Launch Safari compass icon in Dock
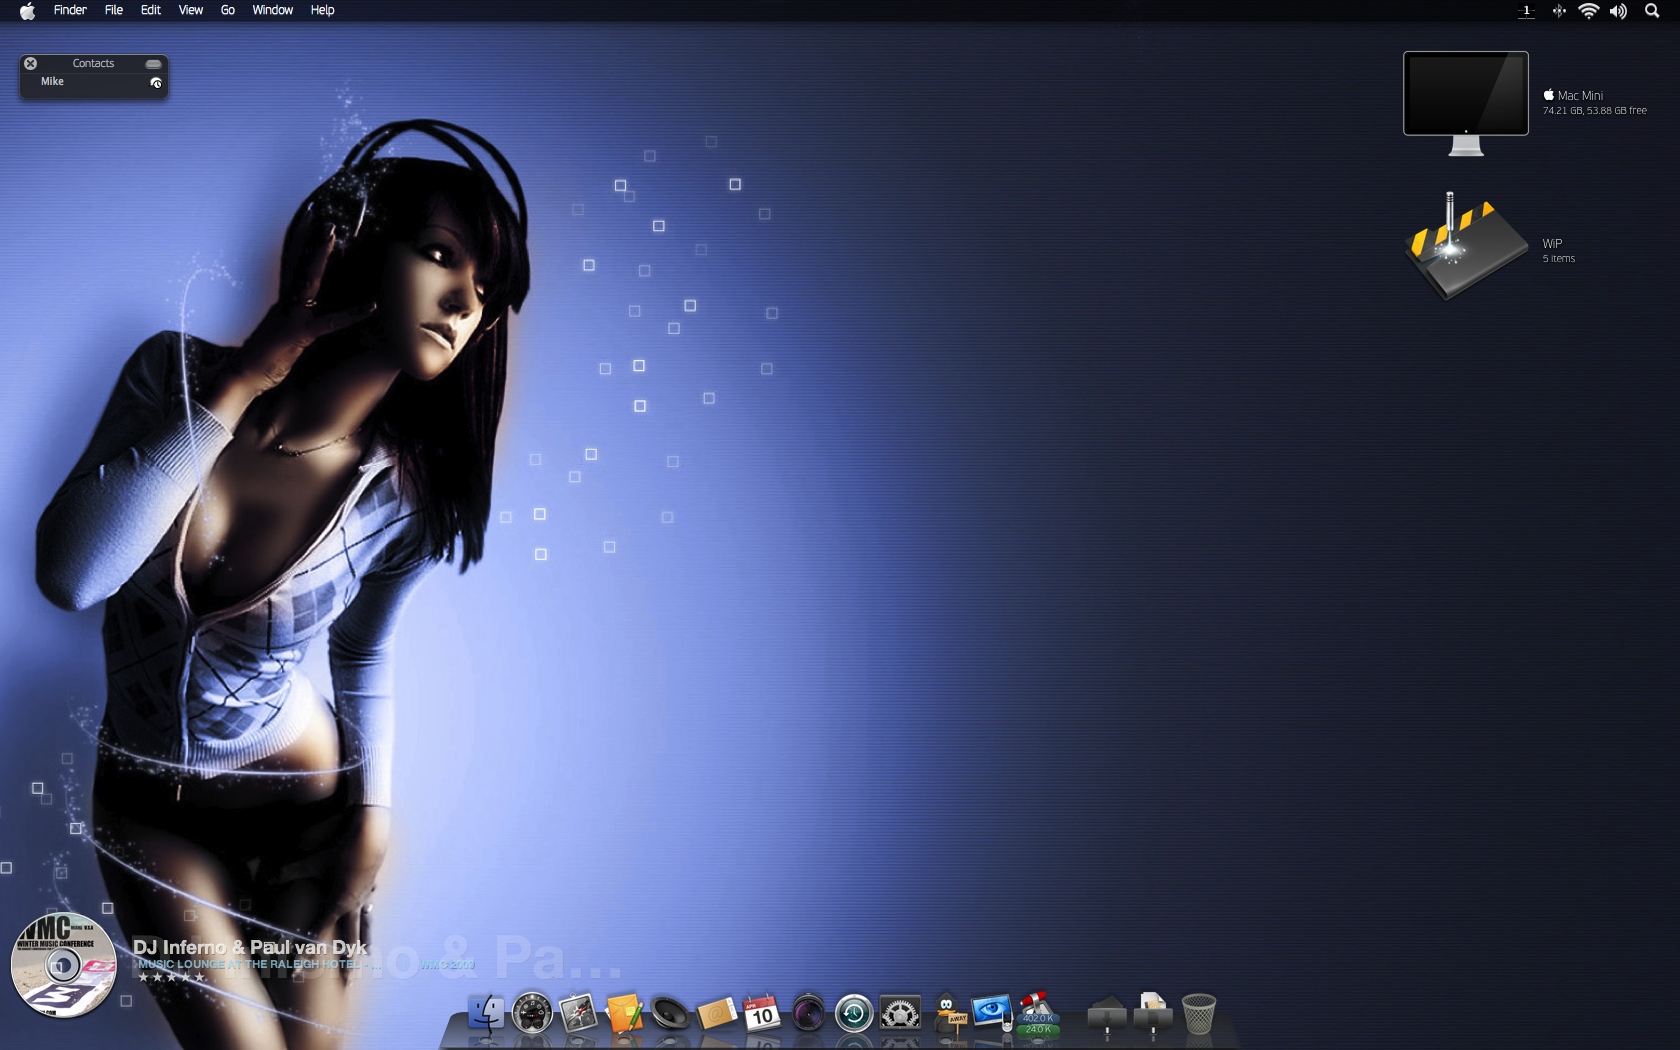 click(x=578, y=1013)
